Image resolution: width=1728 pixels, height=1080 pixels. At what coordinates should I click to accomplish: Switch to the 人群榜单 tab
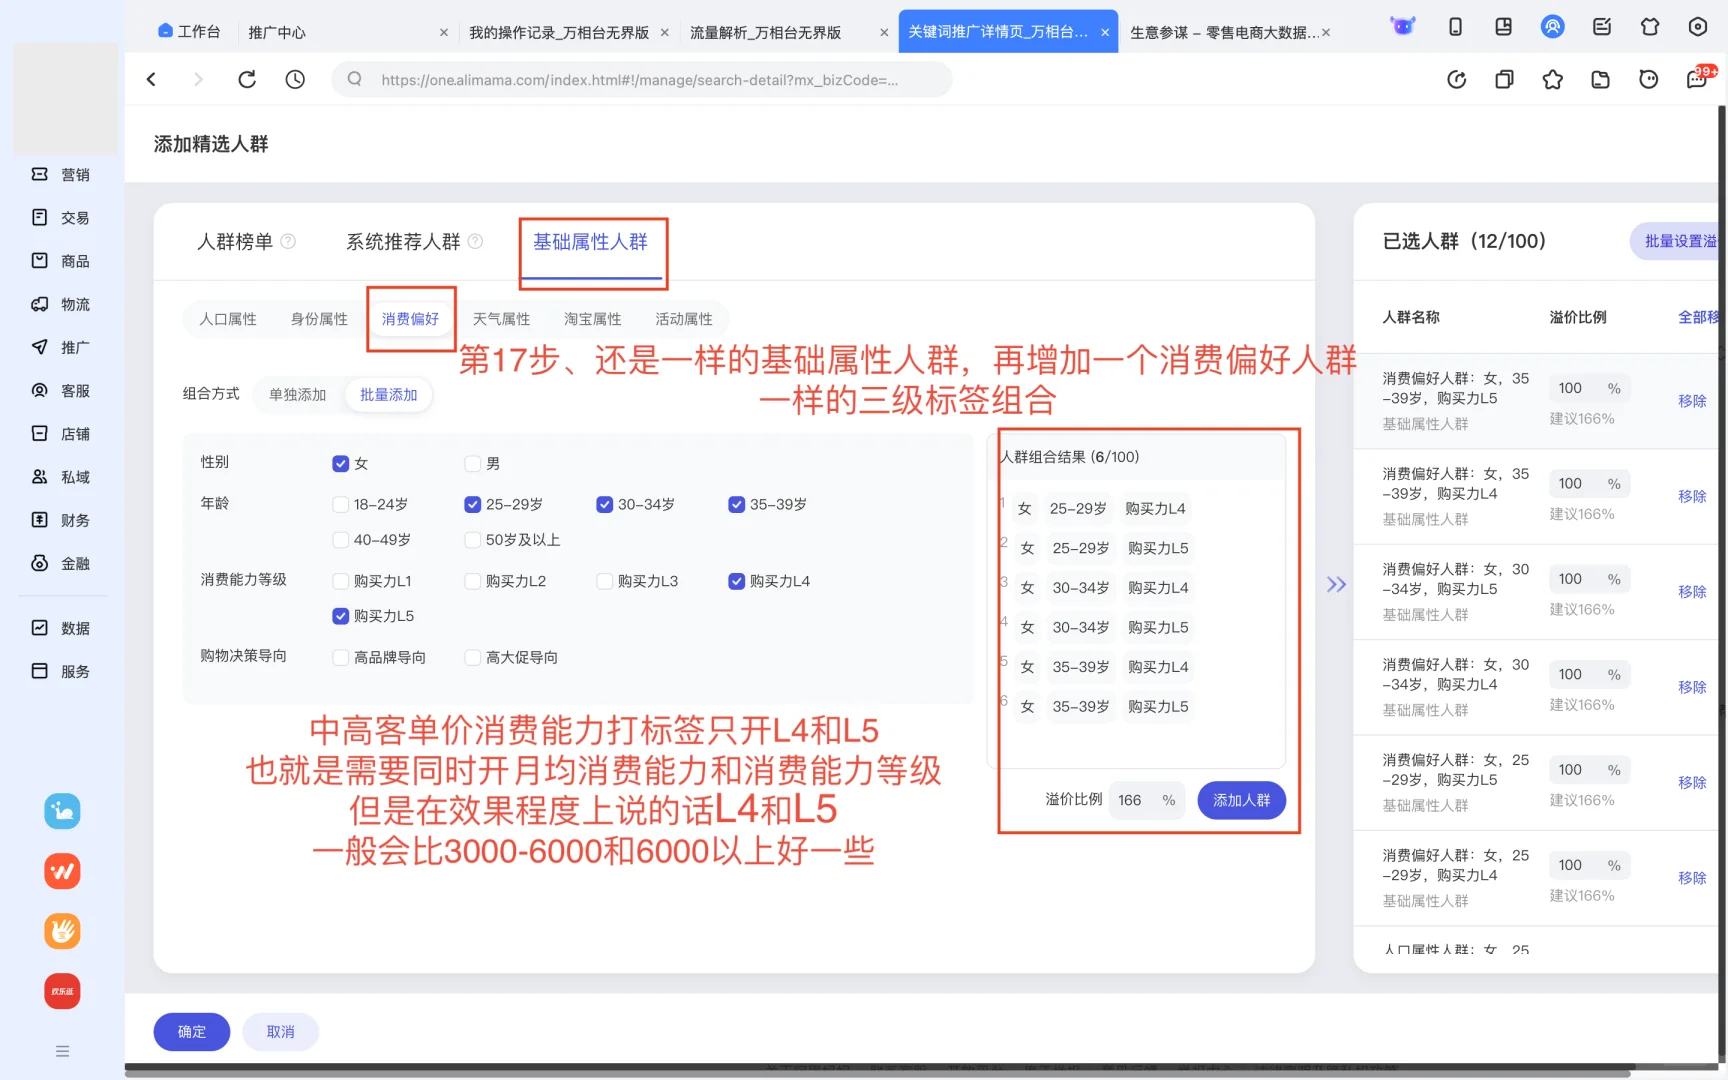pos(236,241)
